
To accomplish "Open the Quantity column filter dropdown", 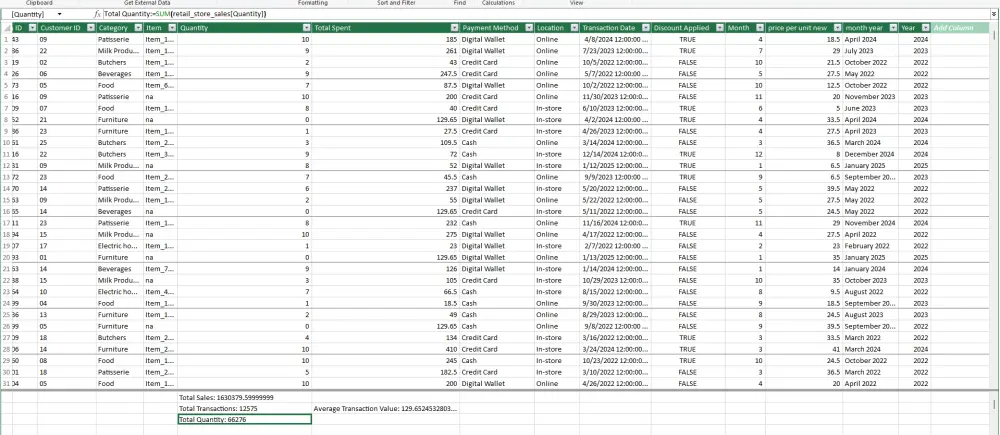I will coord(307,28).
